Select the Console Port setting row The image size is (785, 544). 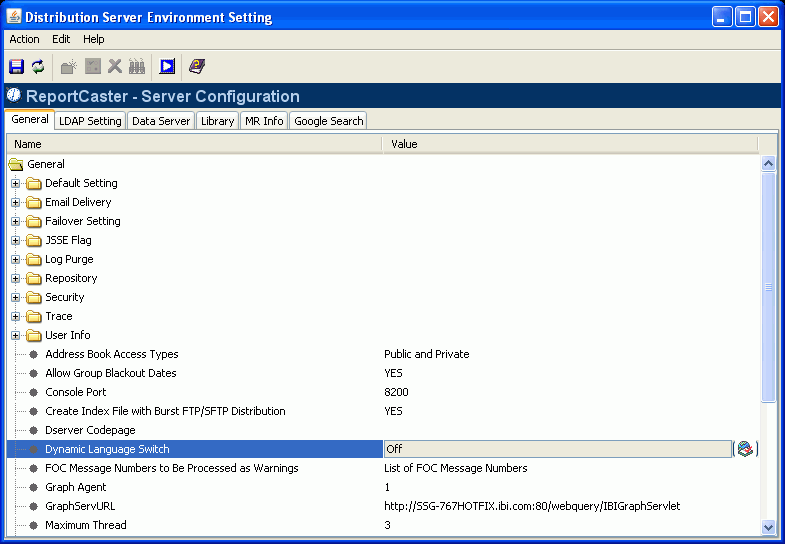coord(383,392)
